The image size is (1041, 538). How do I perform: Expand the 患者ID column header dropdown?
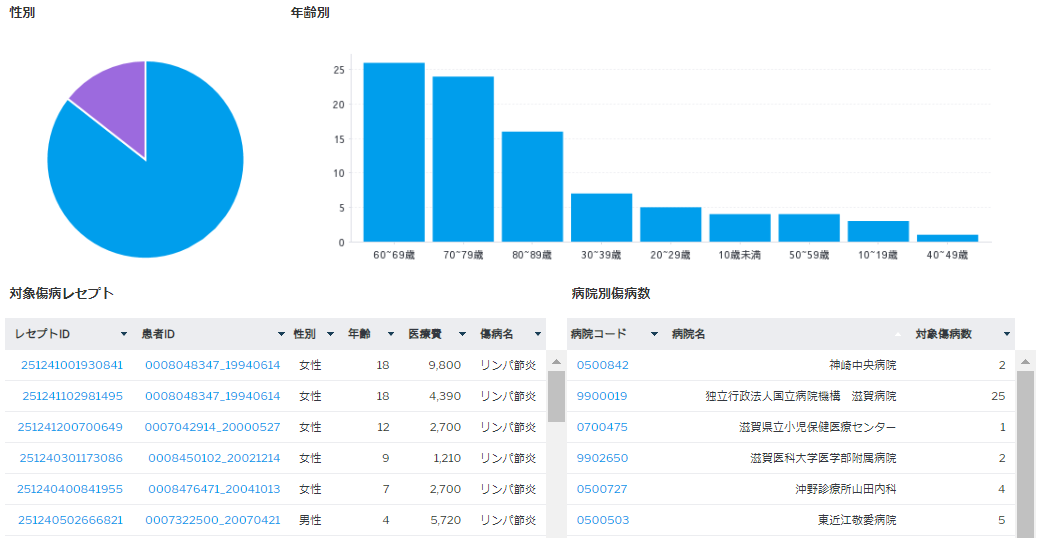[x=281, y=334]
